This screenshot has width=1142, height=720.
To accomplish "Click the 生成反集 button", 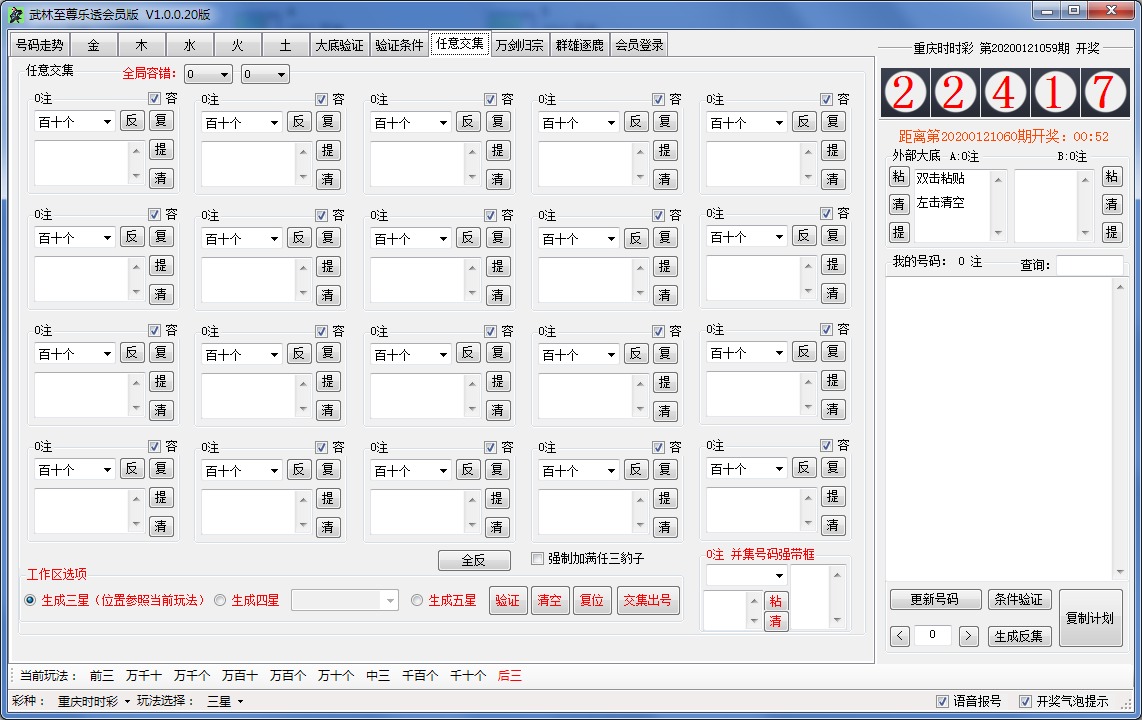I will click(1019, 636).
